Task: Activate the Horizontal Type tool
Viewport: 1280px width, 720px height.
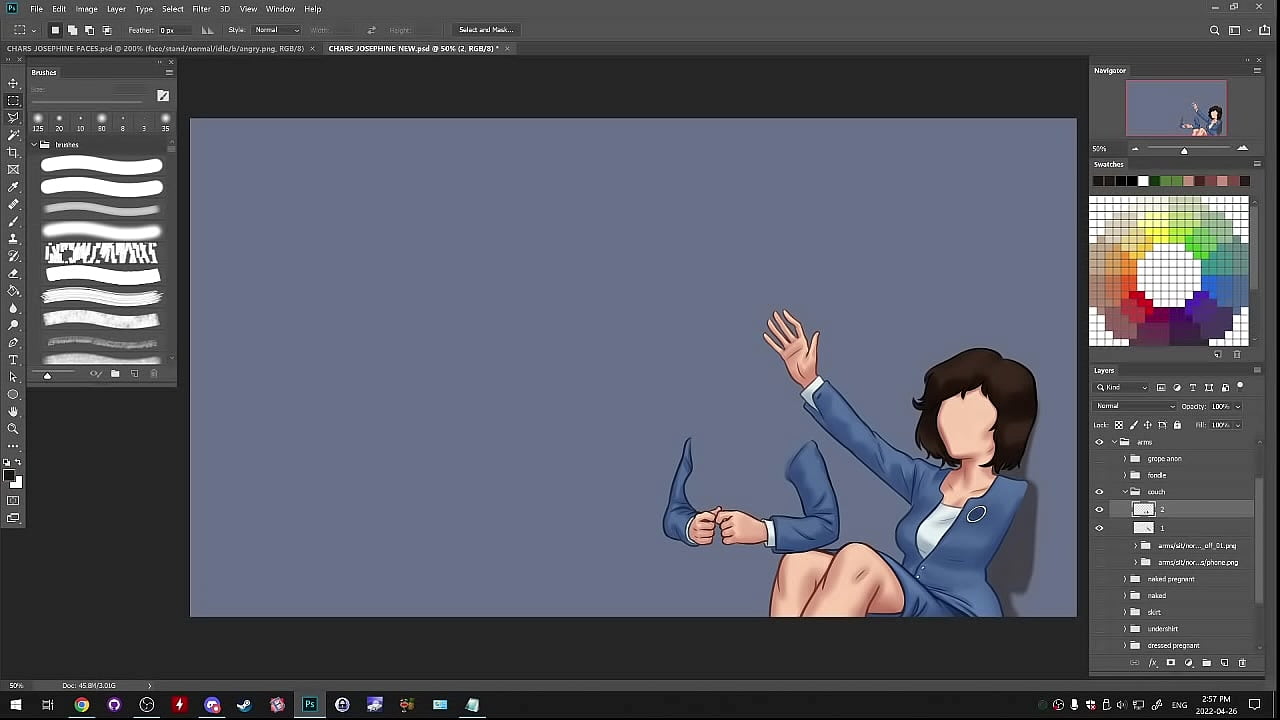Action: coord(13,360)
